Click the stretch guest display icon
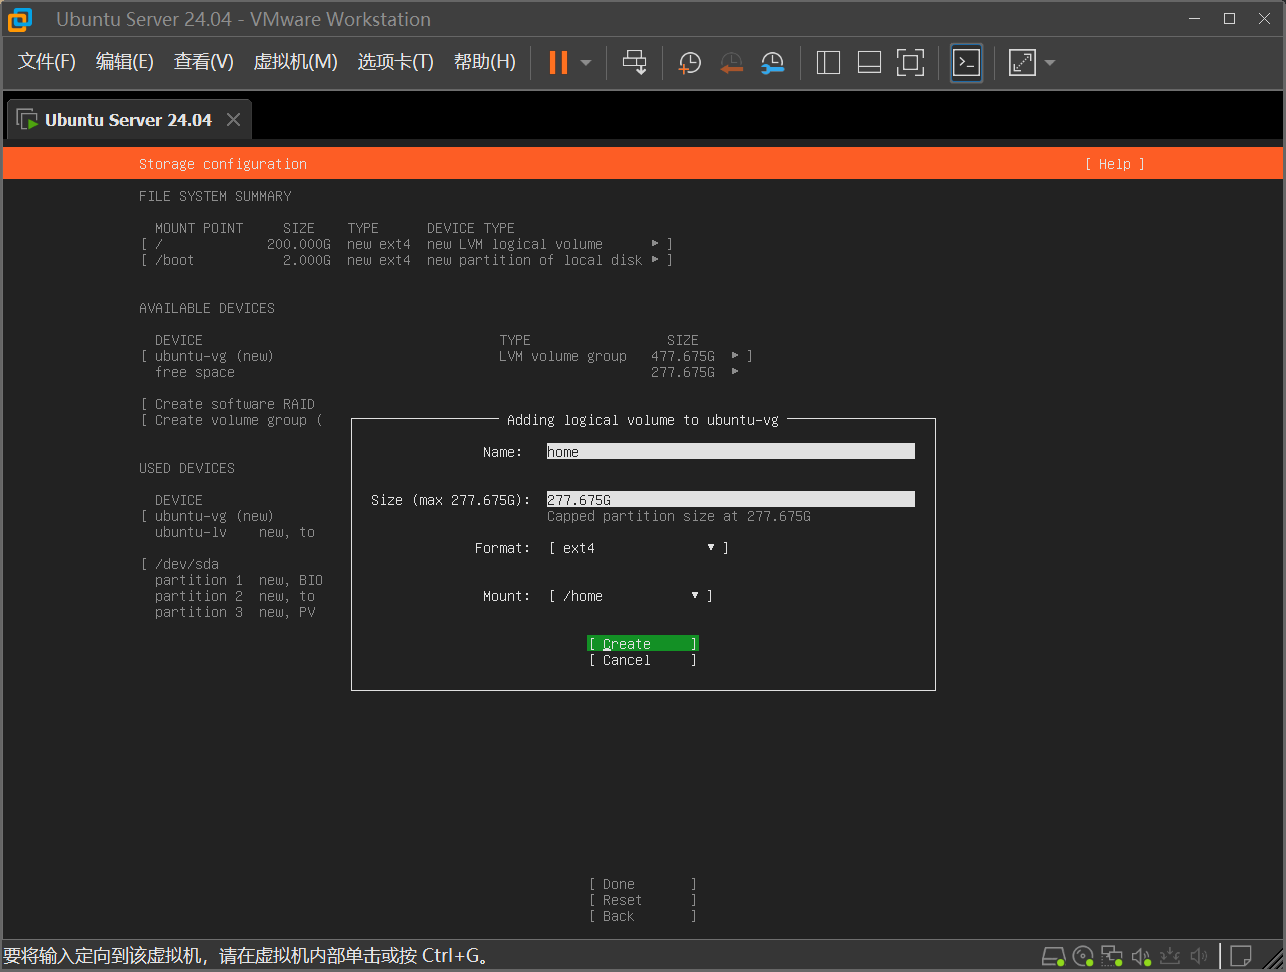Screen dimensions: 1286x972 [1022, 63]
